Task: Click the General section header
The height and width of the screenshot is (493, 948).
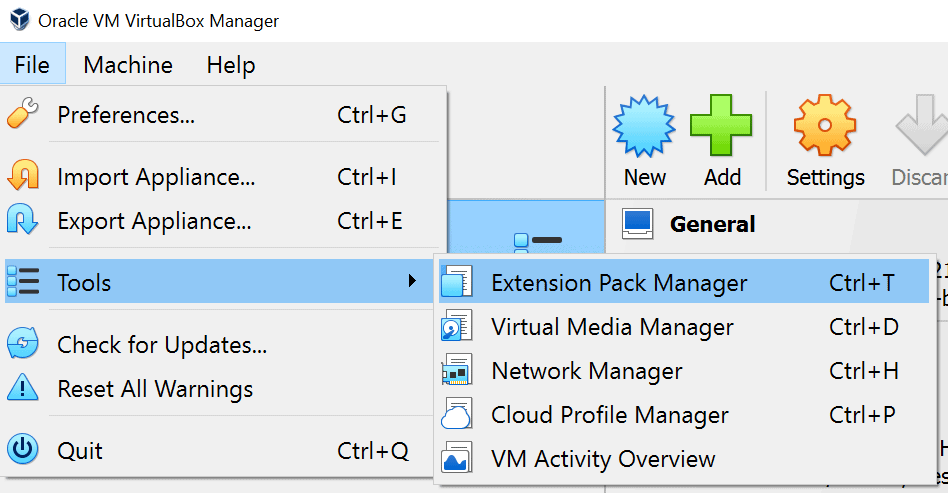Action: [712, 224]
